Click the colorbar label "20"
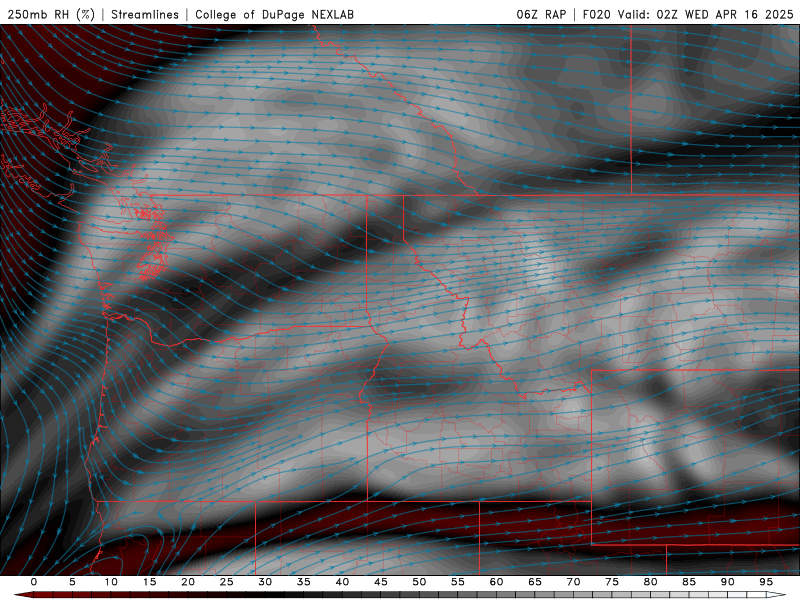This screenshot has width=800, height=600. 188,582
